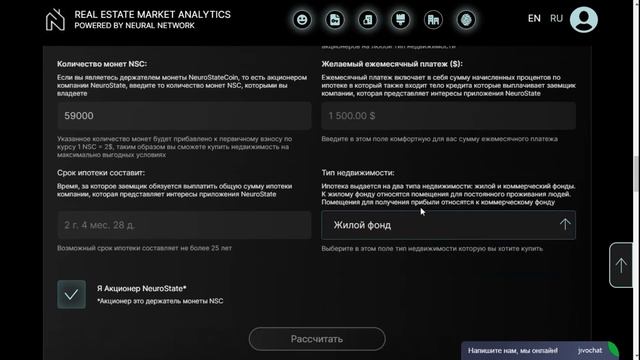Open the smiley face section icon
Screen dimensions: 640x360
click(x=302, y=20)
